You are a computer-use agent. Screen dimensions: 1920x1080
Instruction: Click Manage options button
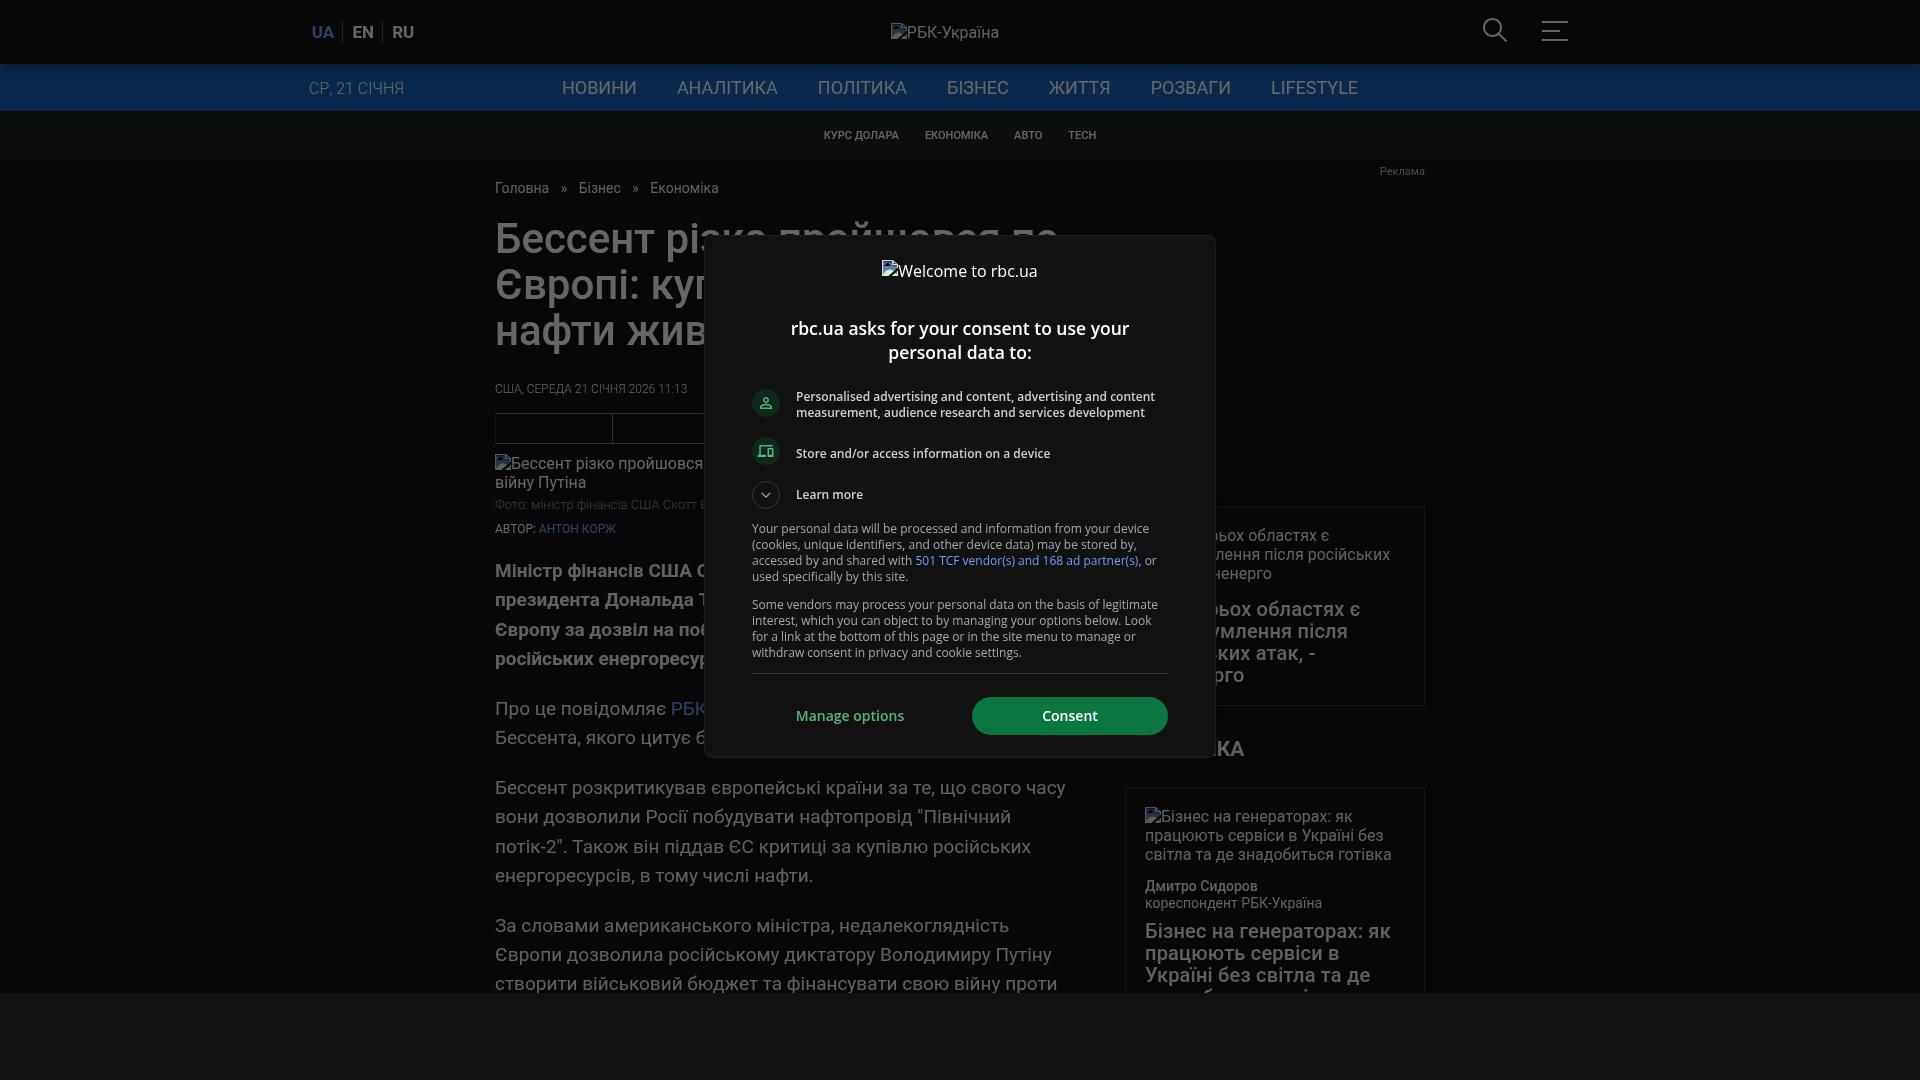pos(850,716)
